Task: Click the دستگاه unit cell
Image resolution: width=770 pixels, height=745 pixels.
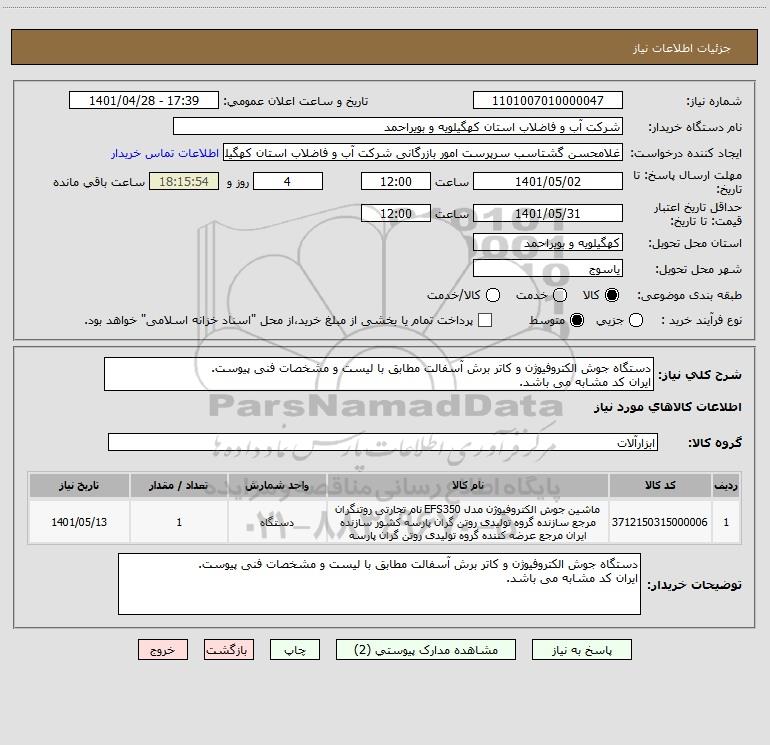Action: pyautogui.click(x=277, y=522)
